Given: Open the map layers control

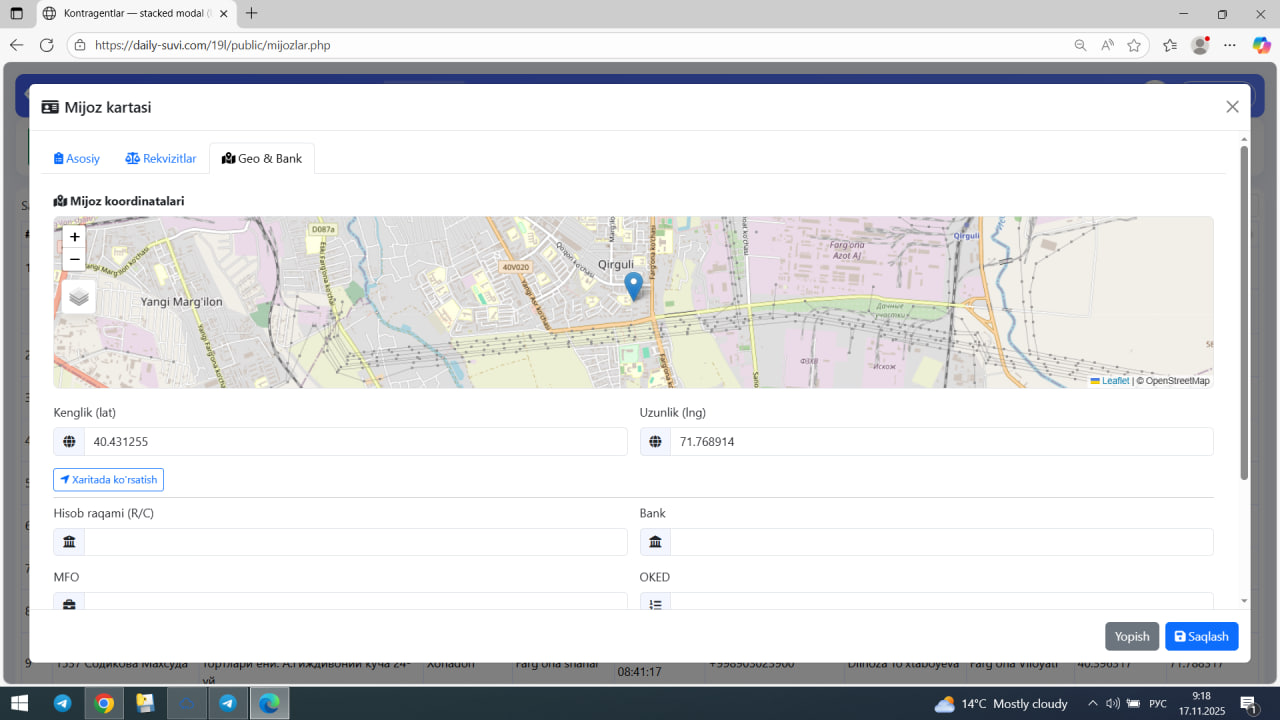Looking at the screenshot, I should coord(79,297).
